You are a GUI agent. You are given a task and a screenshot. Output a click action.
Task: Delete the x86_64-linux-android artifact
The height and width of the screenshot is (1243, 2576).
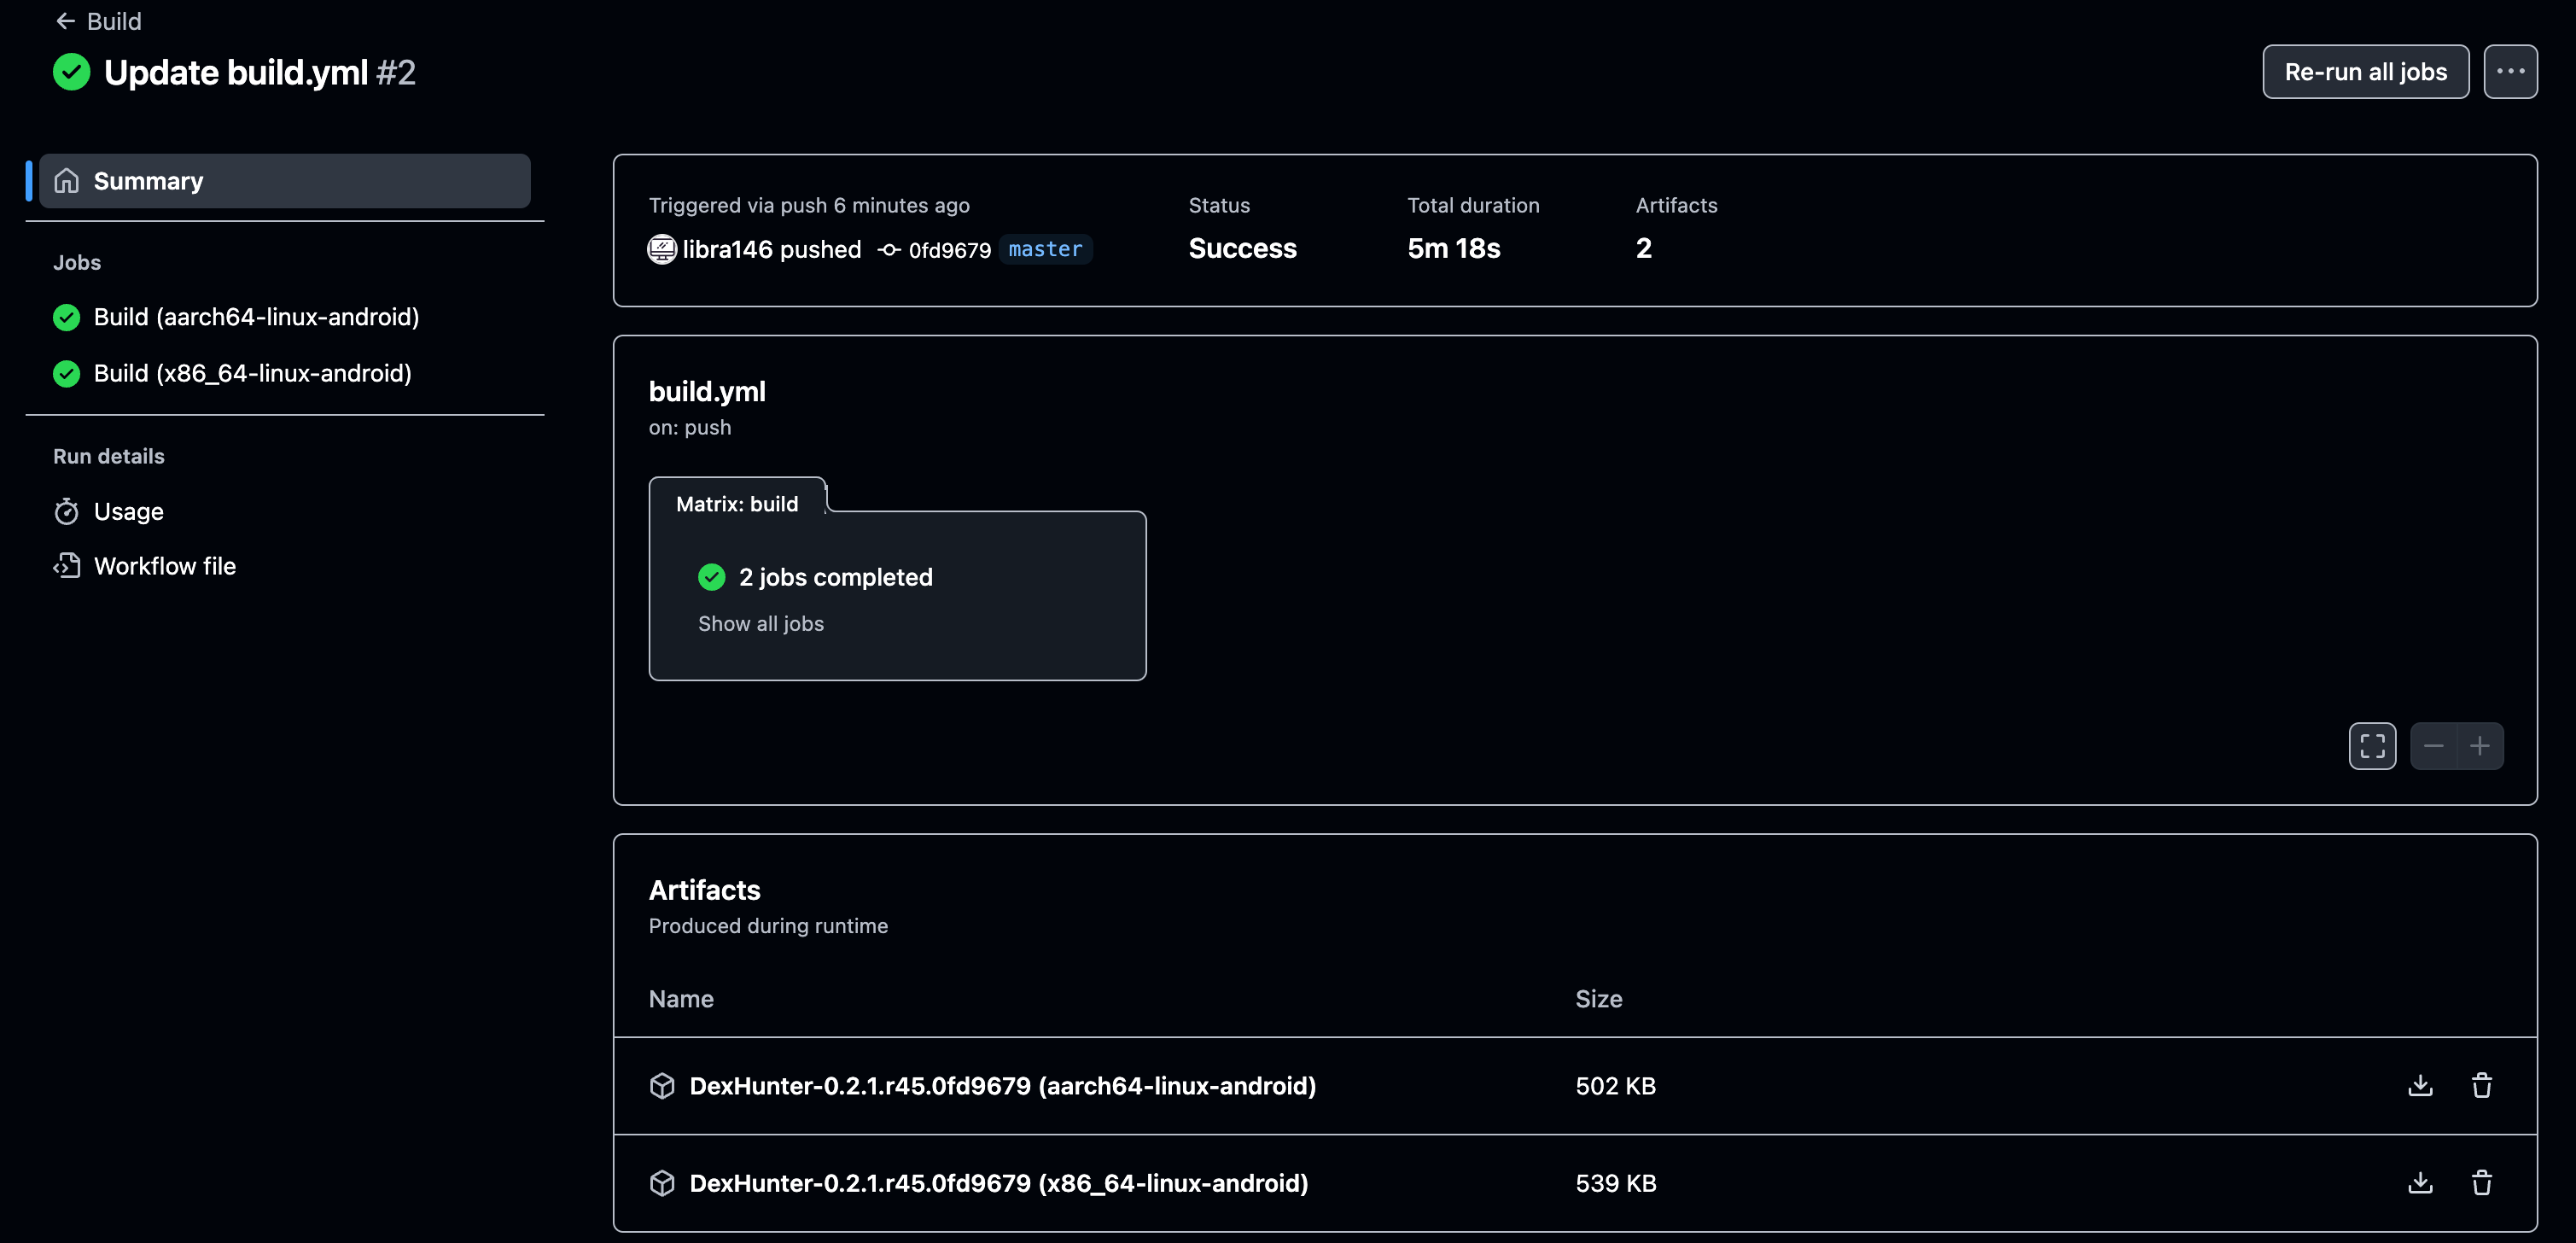click(x=2481, y=1182)
